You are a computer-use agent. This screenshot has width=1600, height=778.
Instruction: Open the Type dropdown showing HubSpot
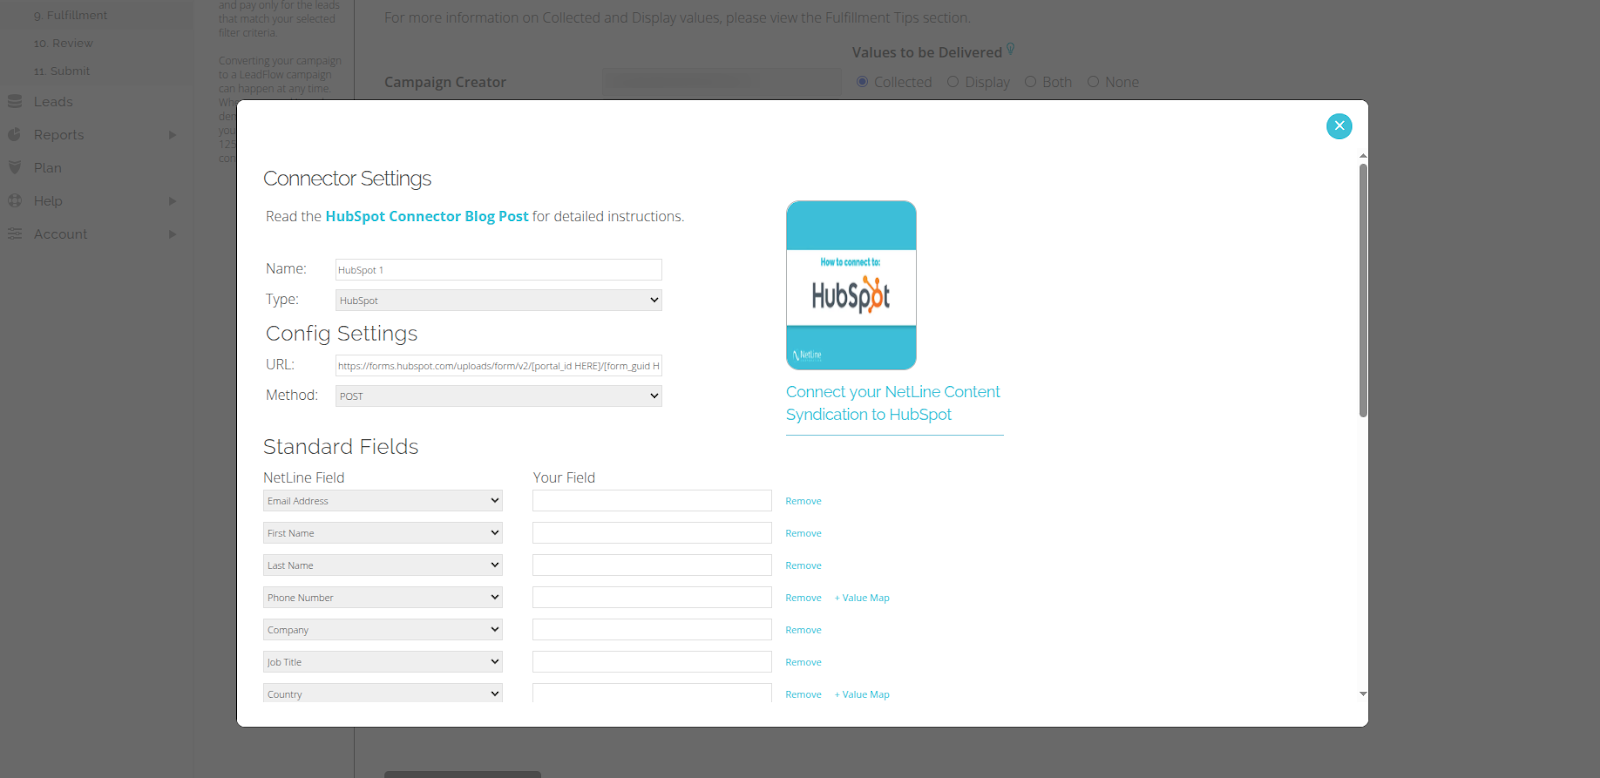[498, 300]
